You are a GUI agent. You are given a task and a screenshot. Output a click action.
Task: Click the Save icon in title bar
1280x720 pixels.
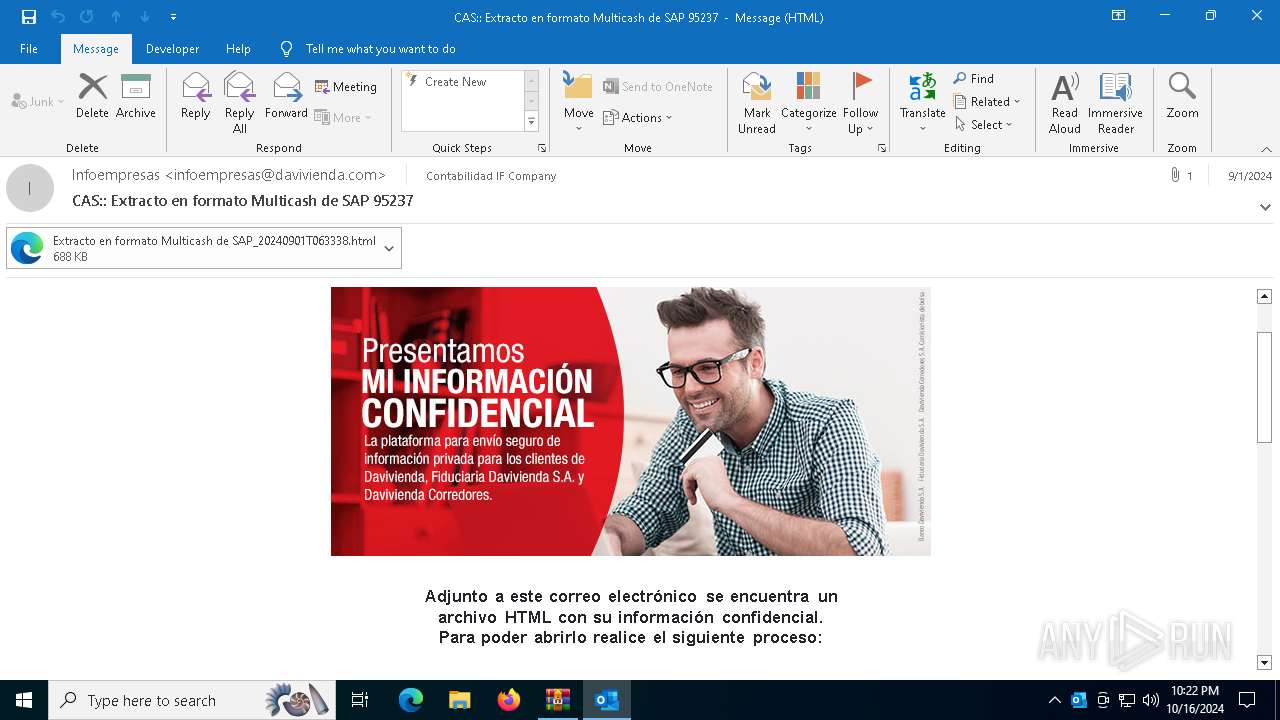[x=29, y=17]
